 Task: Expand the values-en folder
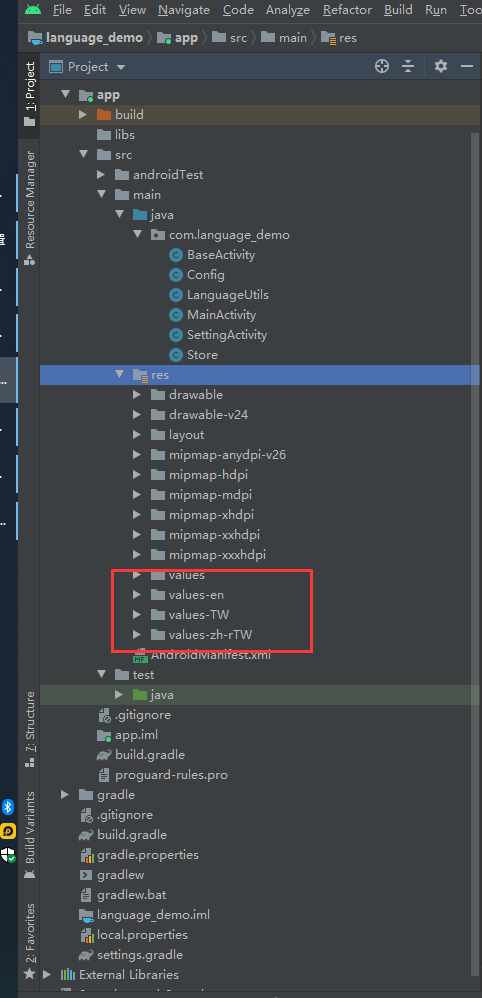pyautogui.click(x=136, y=595)
